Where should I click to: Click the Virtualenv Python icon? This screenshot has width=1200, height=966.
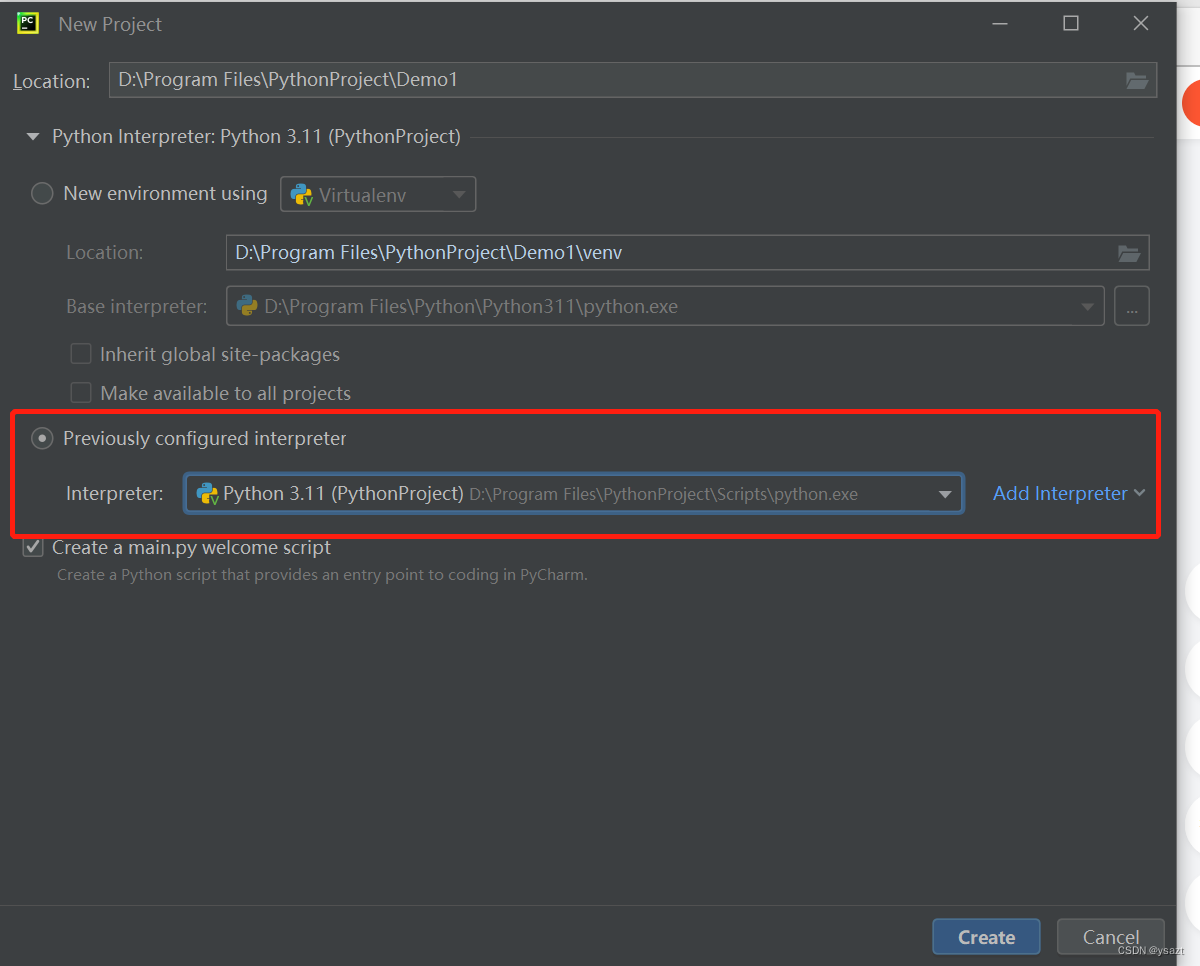pos(301,195)
